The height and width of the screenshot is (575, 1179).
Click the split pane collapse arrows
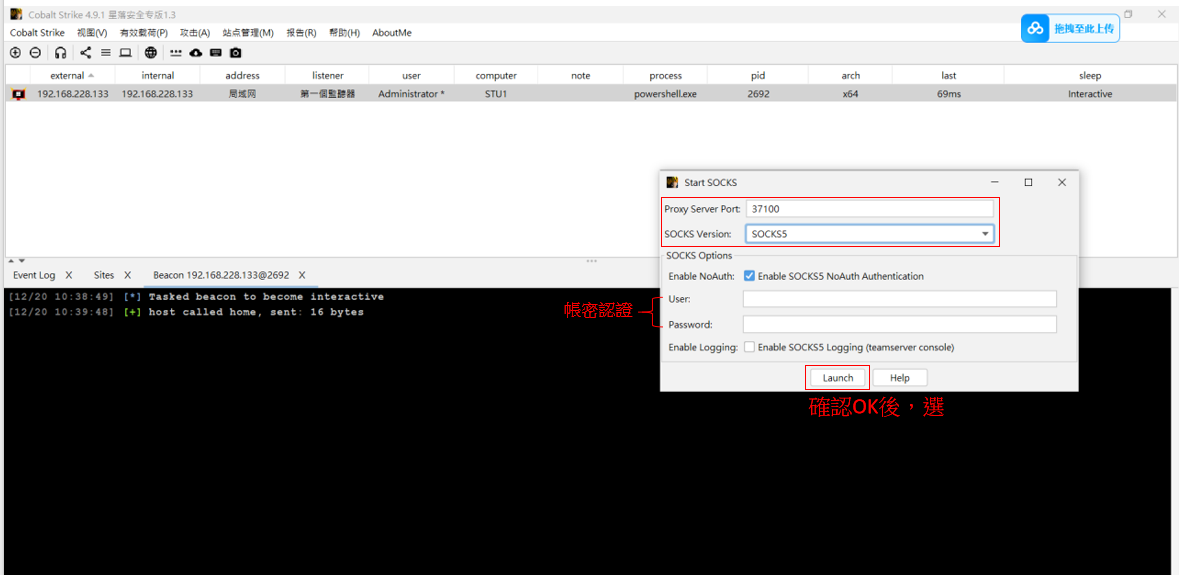pyautogui.click(x=17, y=261)
